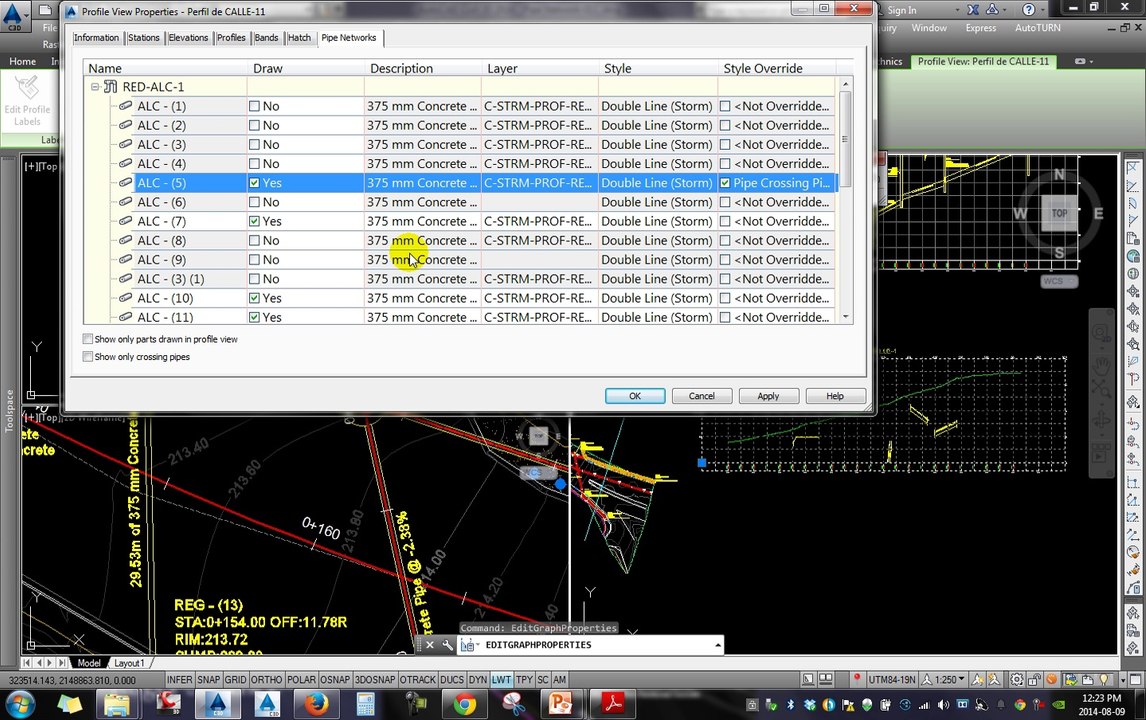The image size is (1146, 720).
Task: Select the ALC - (3) (1) pipe name
Action: pos(171,279)
